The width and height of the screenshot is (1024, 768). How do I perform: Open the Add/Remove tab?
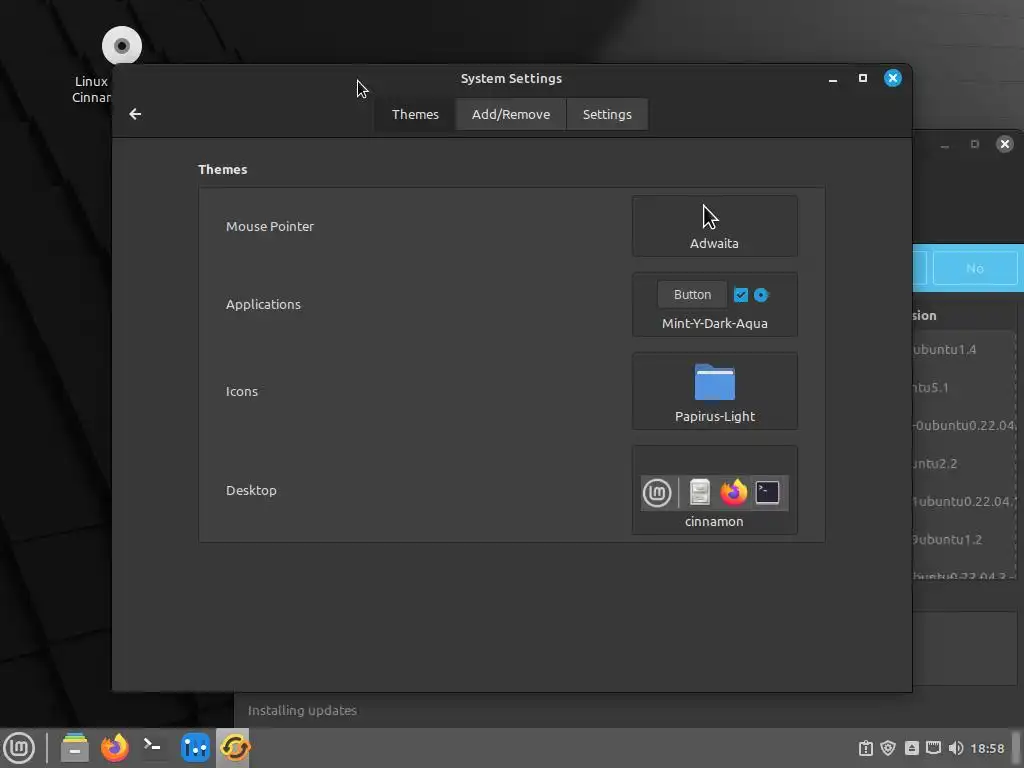[511, 114]
